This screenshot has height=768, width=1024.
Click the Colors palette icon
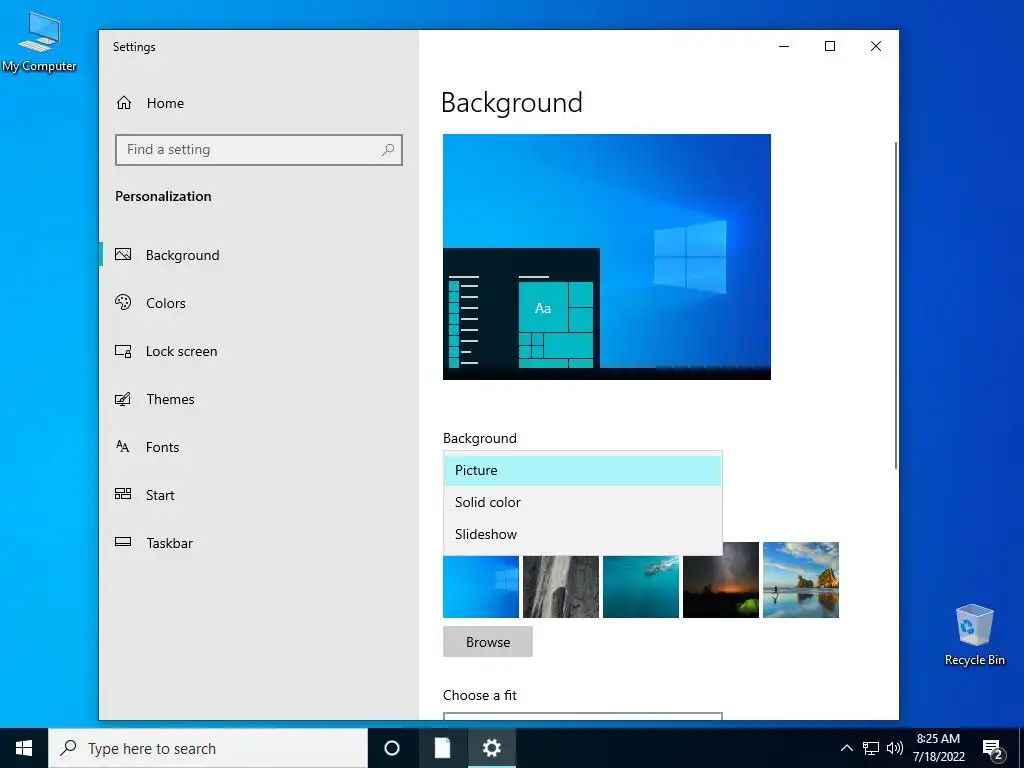click(123, 302)
